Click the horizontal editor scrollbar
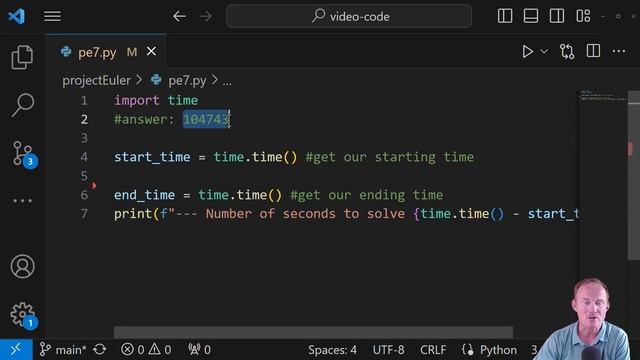The image size is (640, 360). click(313, 332)
